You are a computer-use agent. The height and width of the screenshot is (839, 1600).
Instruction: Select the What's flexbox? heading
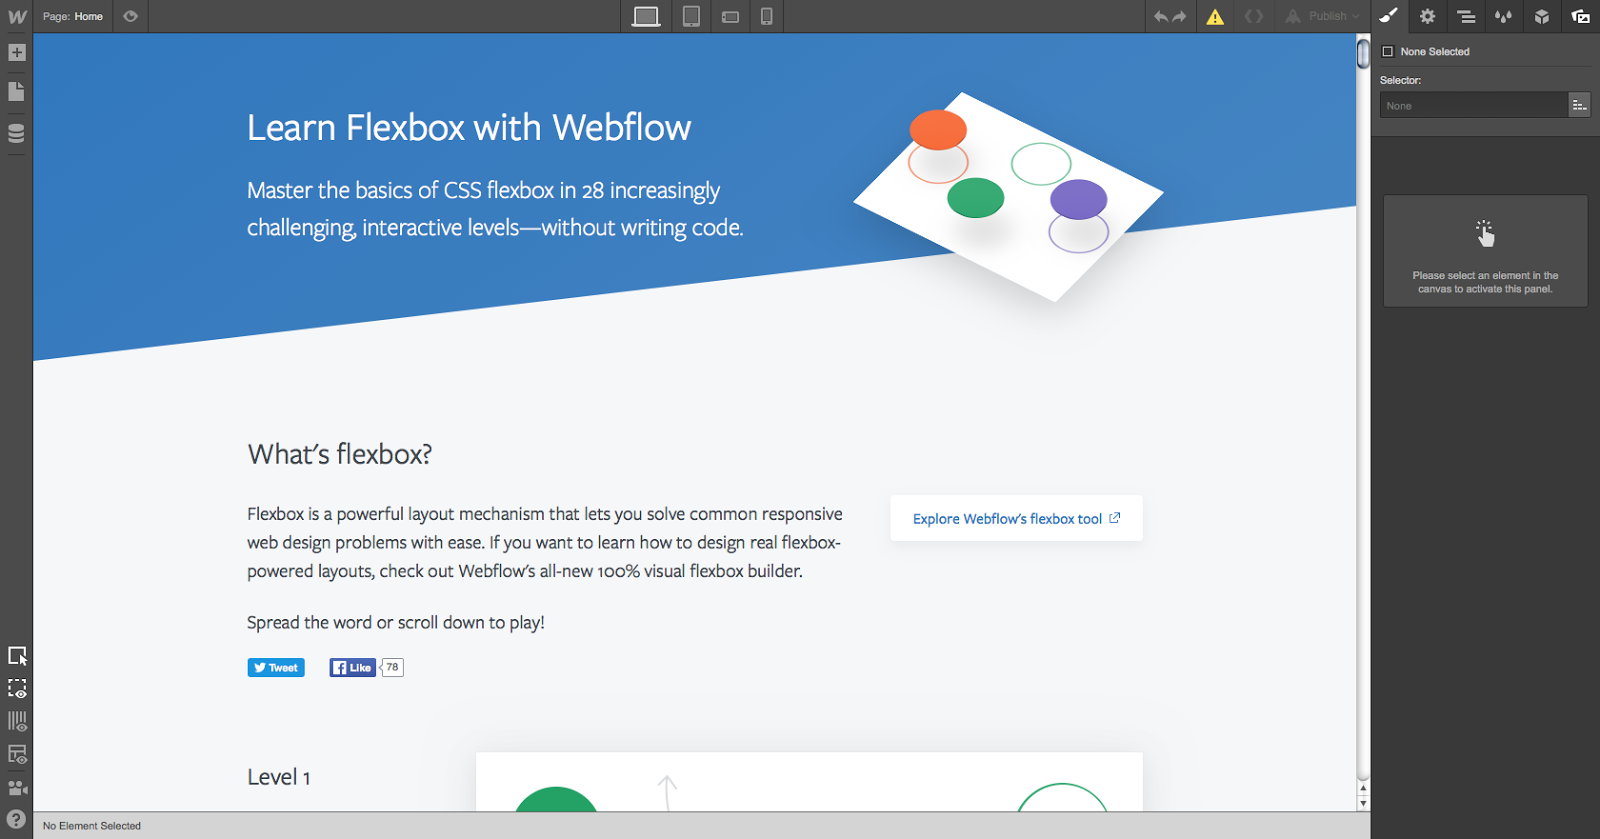[340, 455]
